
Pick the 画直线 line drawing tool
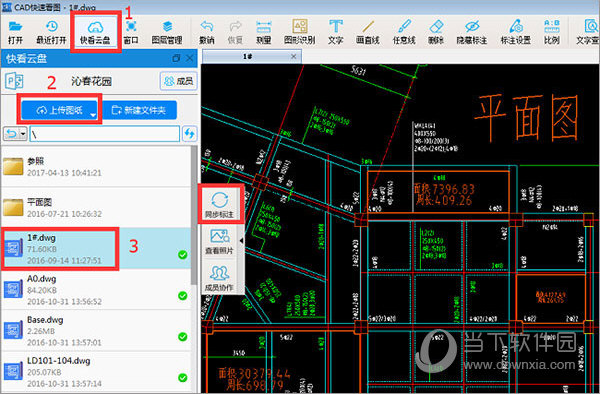[368, 32]
